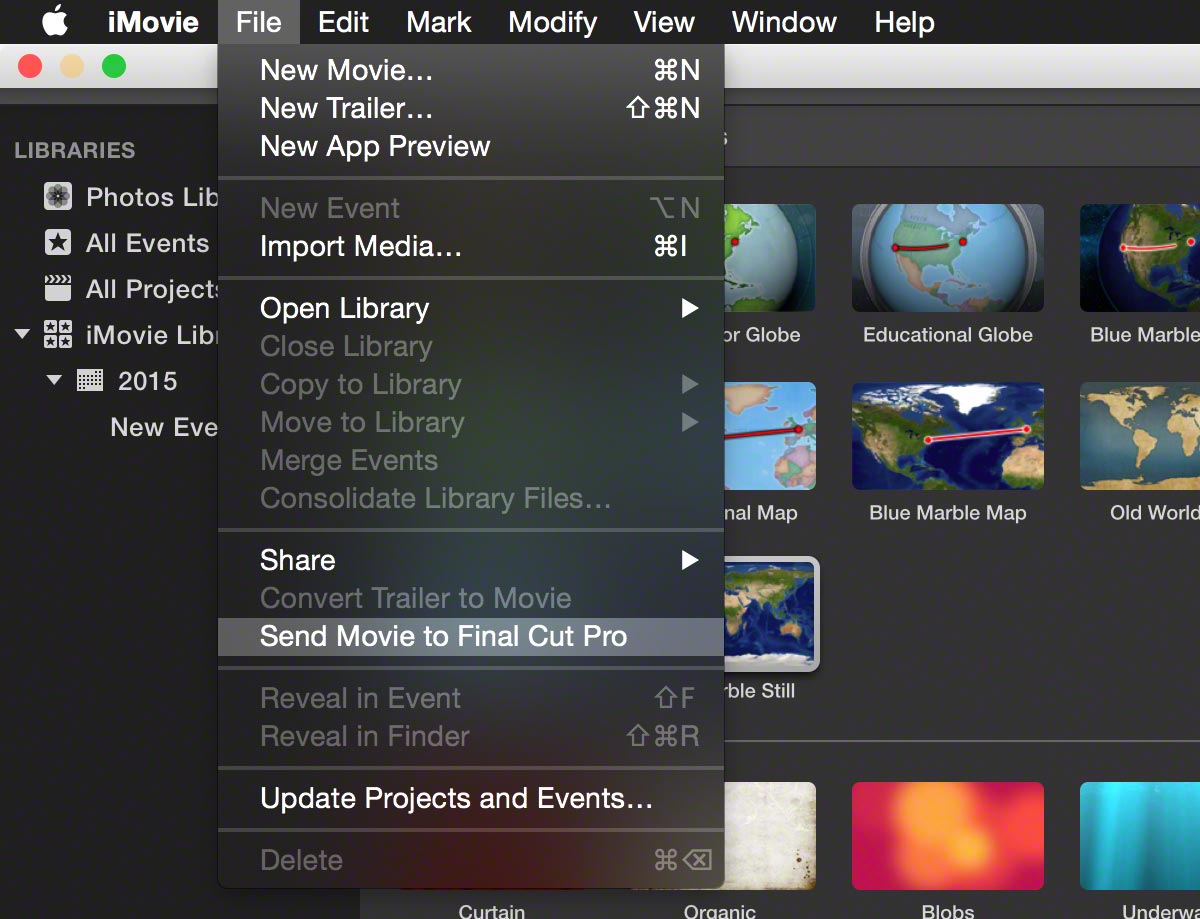Open the Modify menu
Image resolution: width=1200 pixels, height=919 pixels.
tap(552, 22)
